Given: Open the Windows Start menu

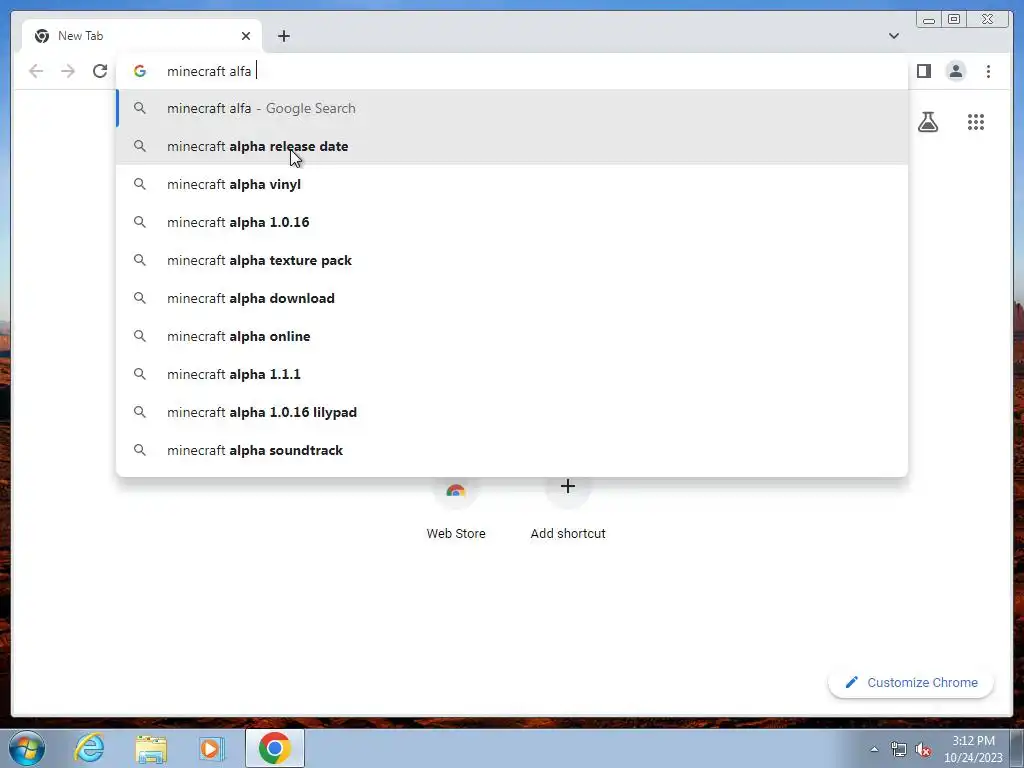Looking at the screenshot, I should point(27,748).
